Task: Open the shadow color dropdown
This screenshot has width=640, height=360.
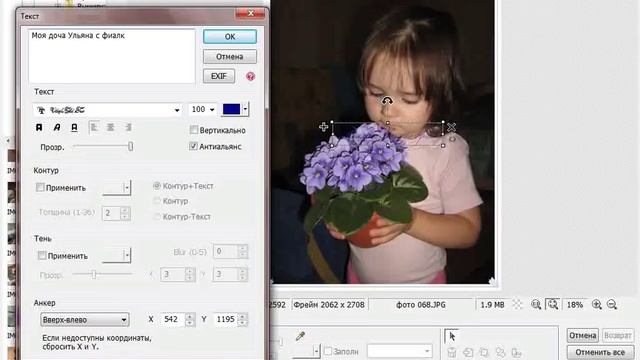Action: (127, 255)
